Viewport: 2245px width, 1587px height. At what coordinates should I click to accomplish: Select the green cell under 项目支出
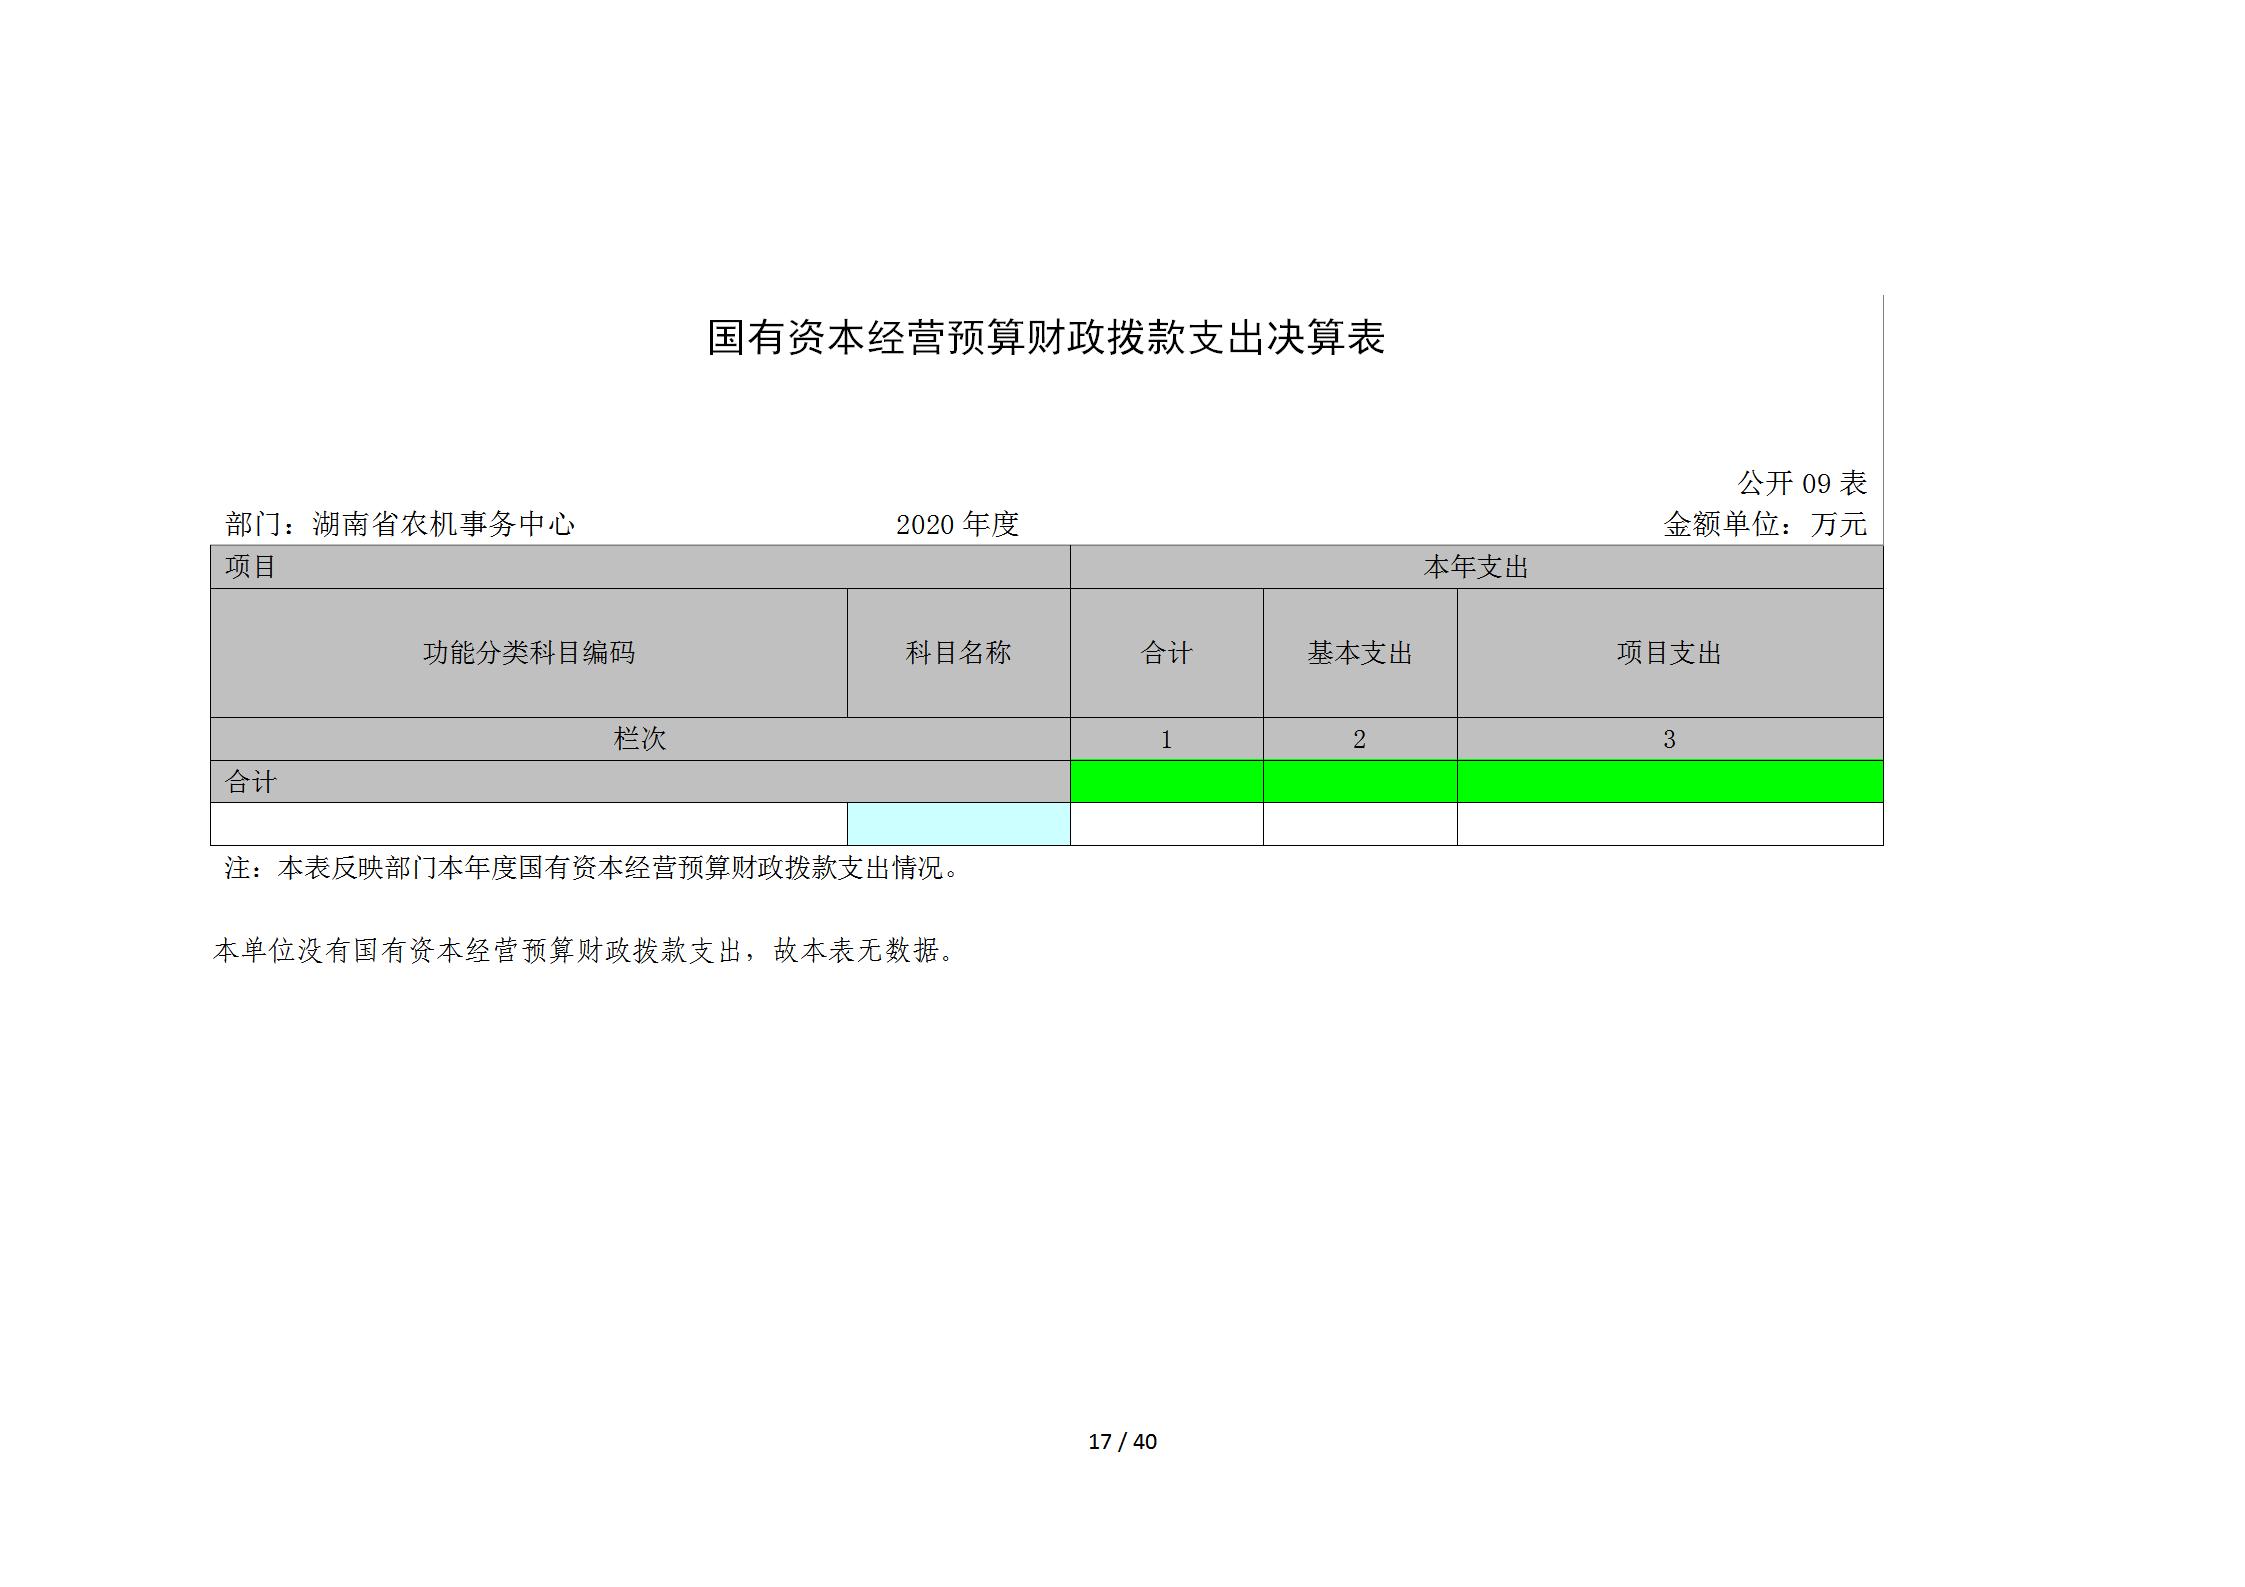click(1669, 781)
